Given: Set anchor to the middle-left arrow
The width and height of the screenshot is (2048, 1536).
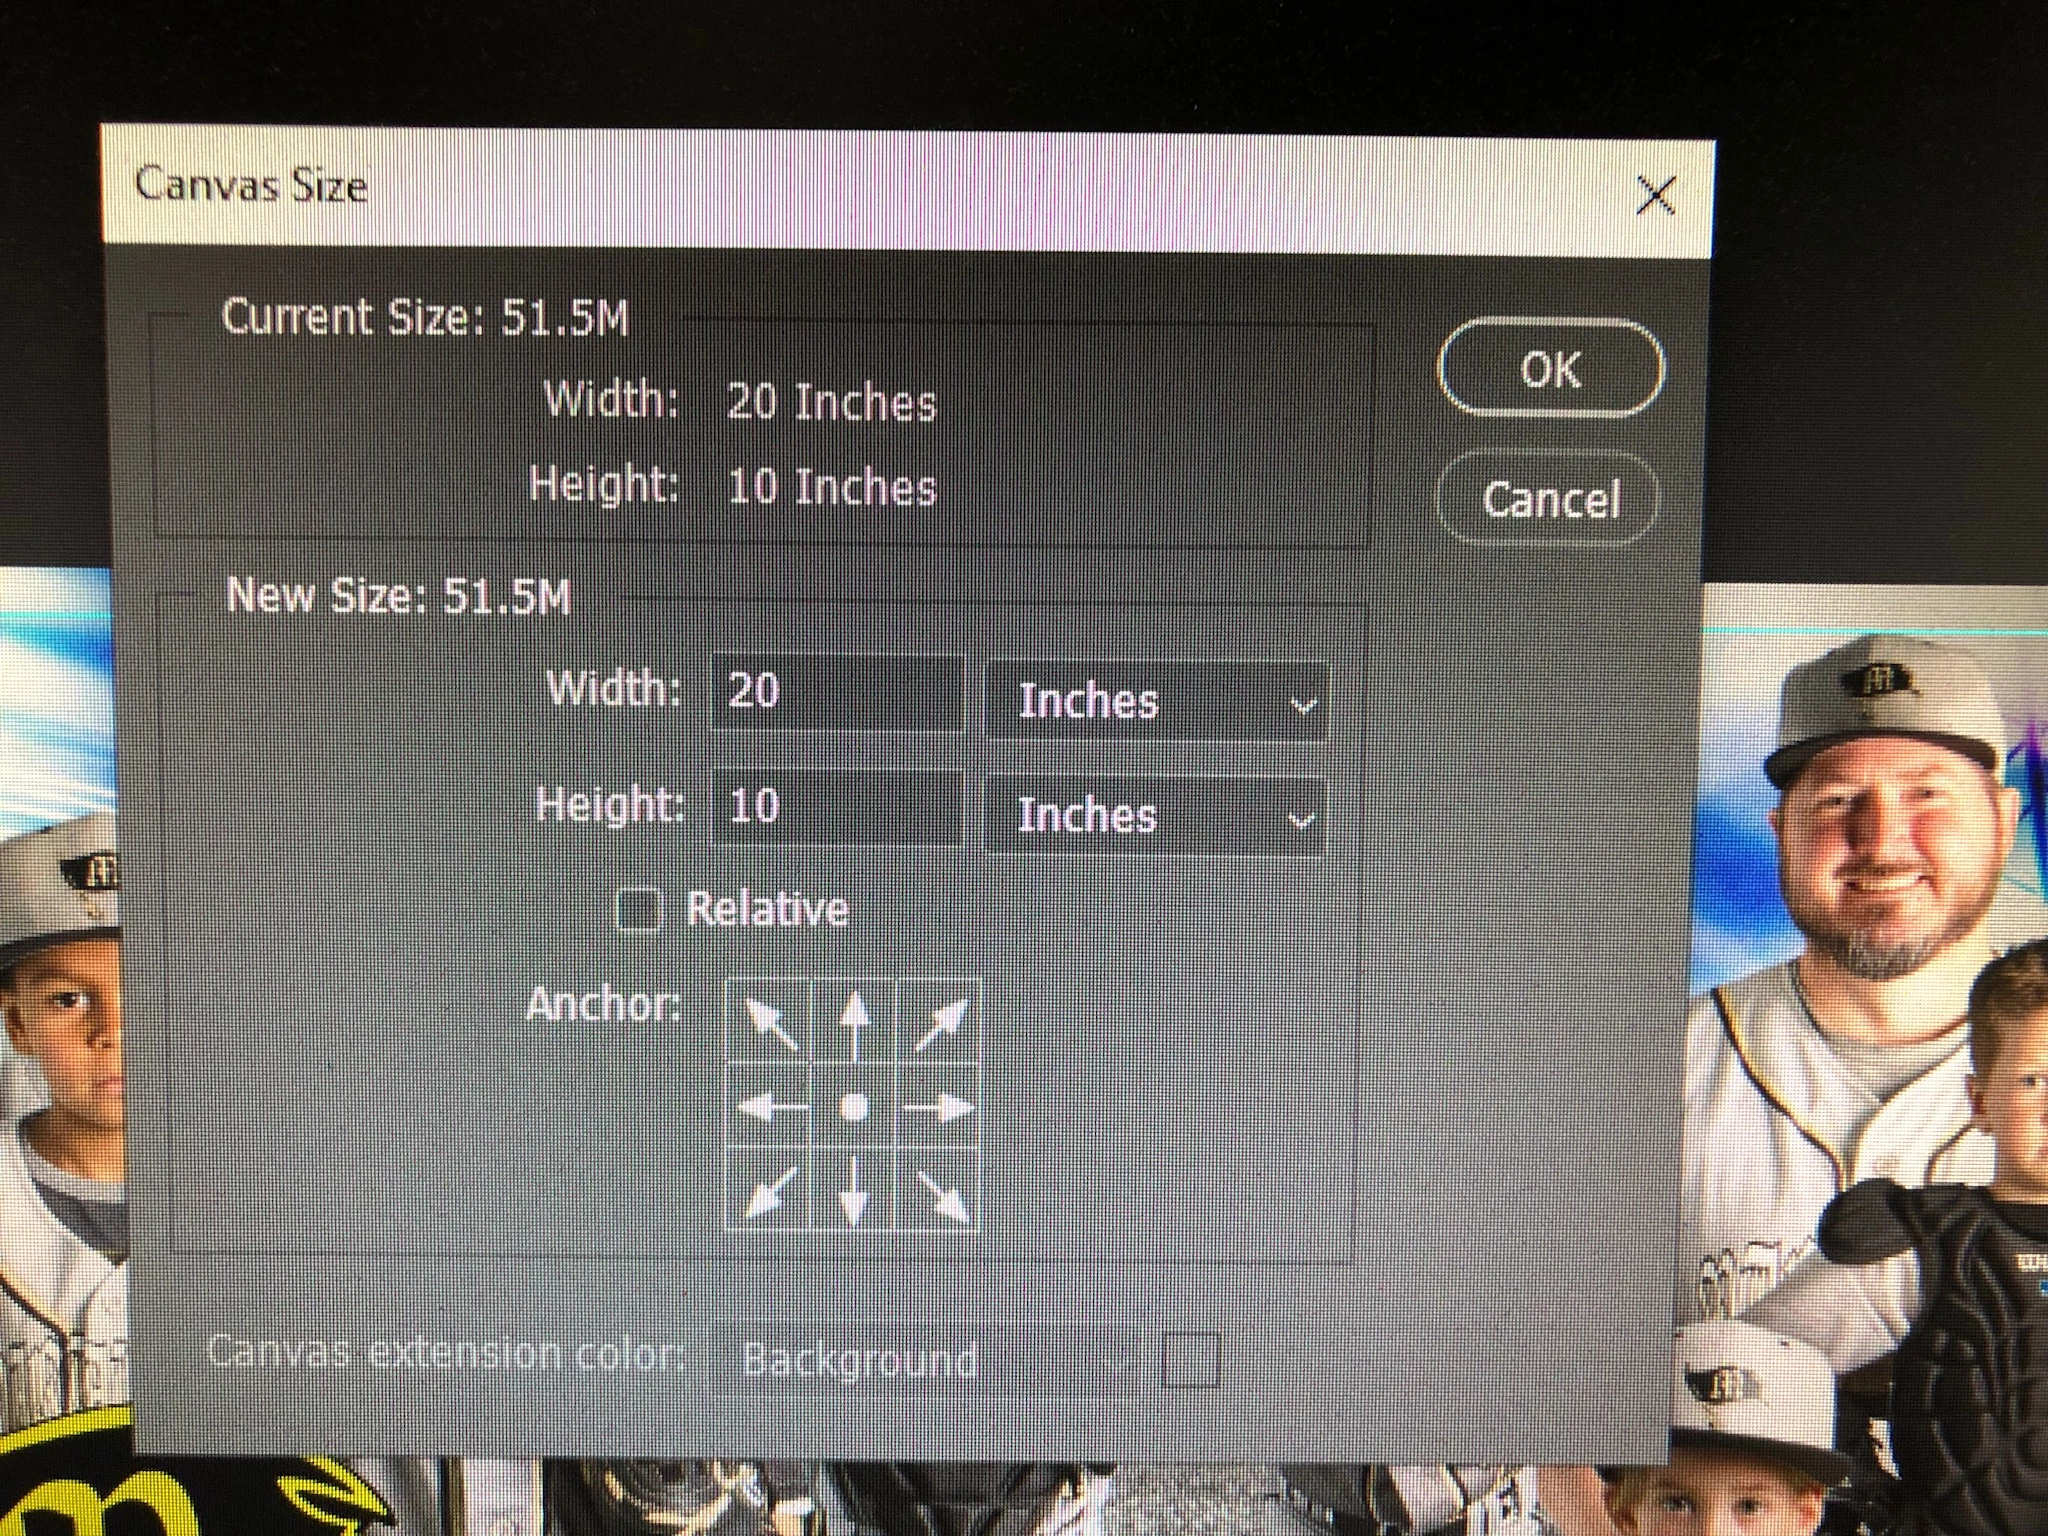Looking at the screenshot, I should point(770,1107).
